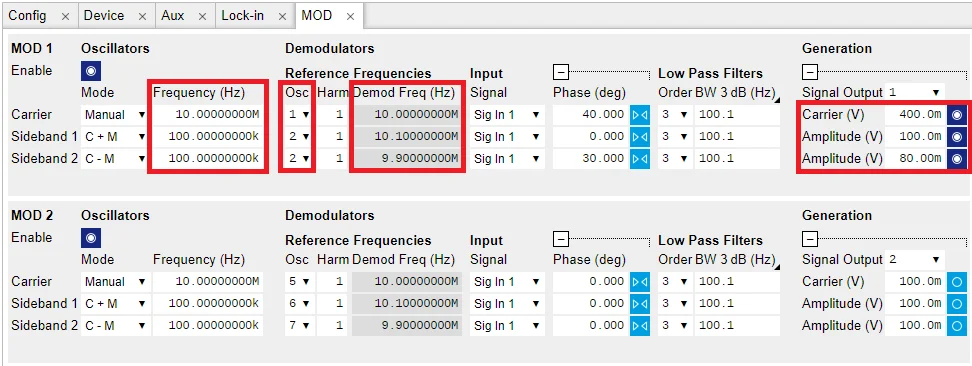The width and height of the screenshot is (972, 366).
Task: Open MOD 1 Carrier Osc selector
Action: pos(299,115)
